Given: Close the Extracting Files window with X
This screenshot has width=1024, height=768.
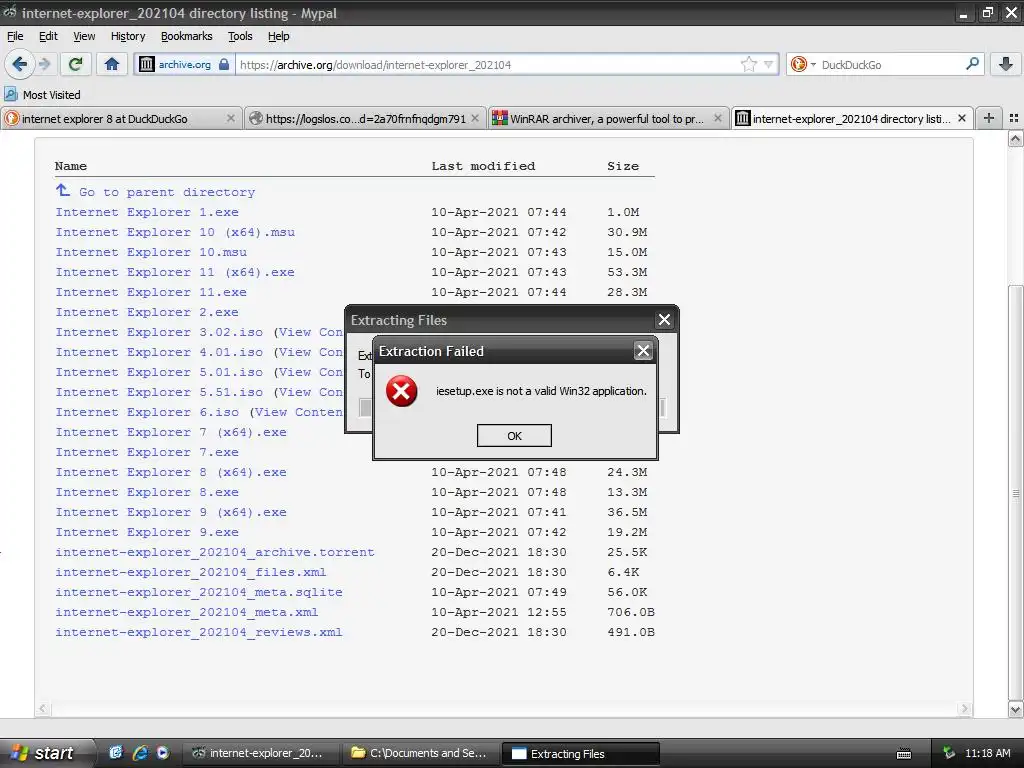Looking at the screenshot, I should pos(664,319).
